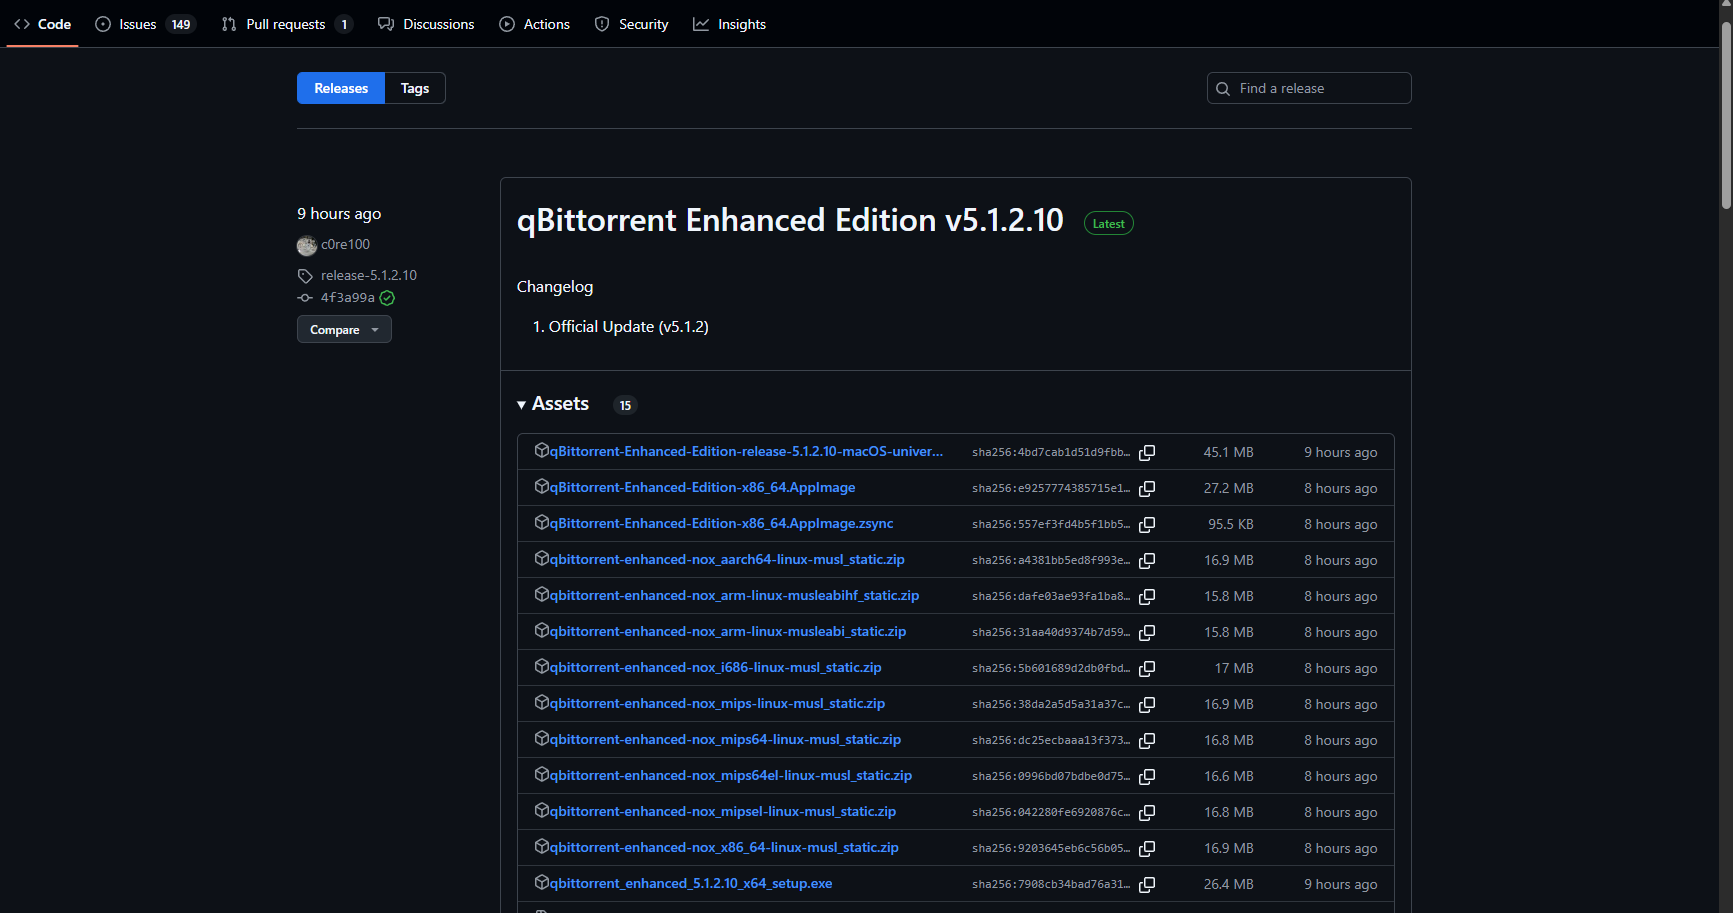
Task: Open the Issues tab
Action: click(x=145, y=24)
